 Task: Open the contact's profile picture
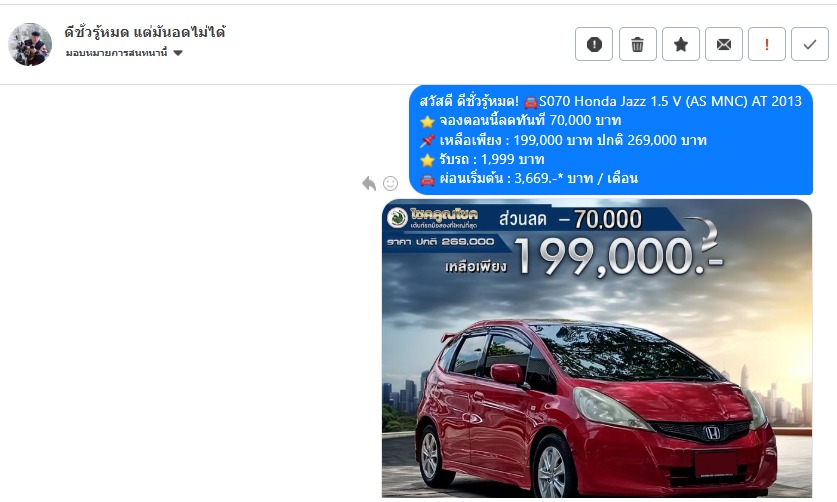30,44
